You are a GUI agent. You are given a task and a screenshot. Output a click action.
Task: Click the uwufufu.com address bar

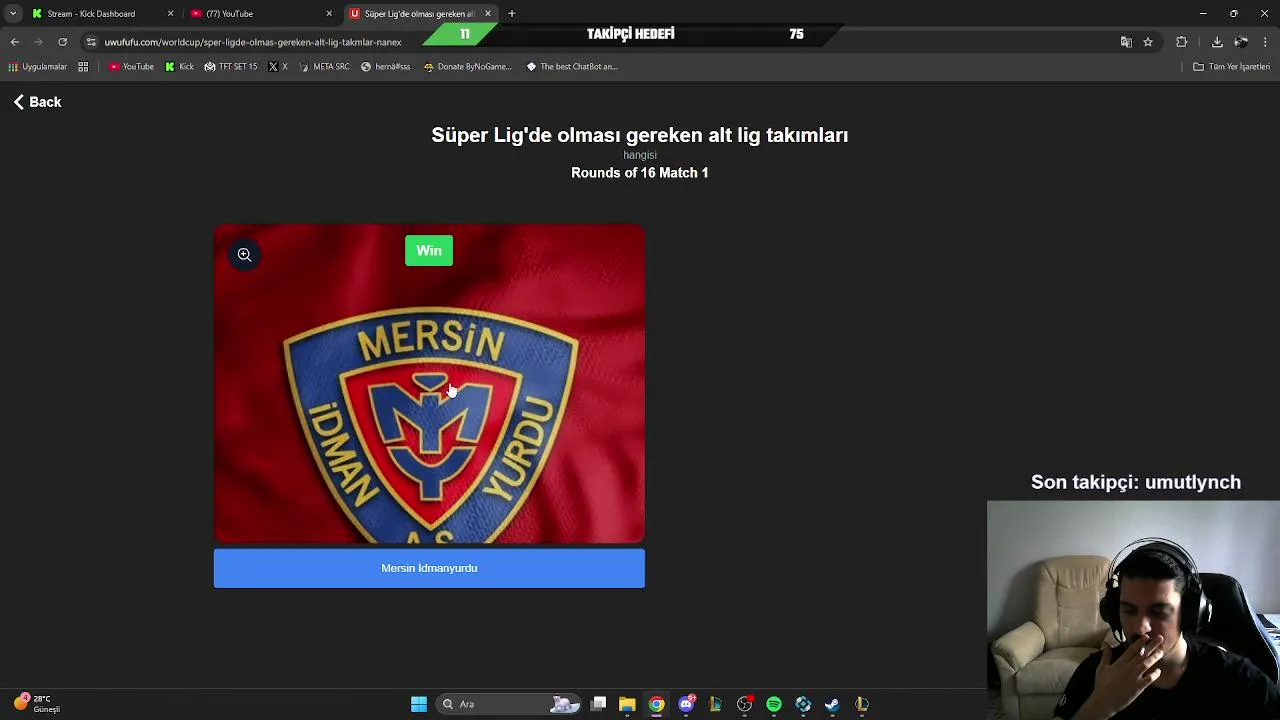(x=253, y=42)
